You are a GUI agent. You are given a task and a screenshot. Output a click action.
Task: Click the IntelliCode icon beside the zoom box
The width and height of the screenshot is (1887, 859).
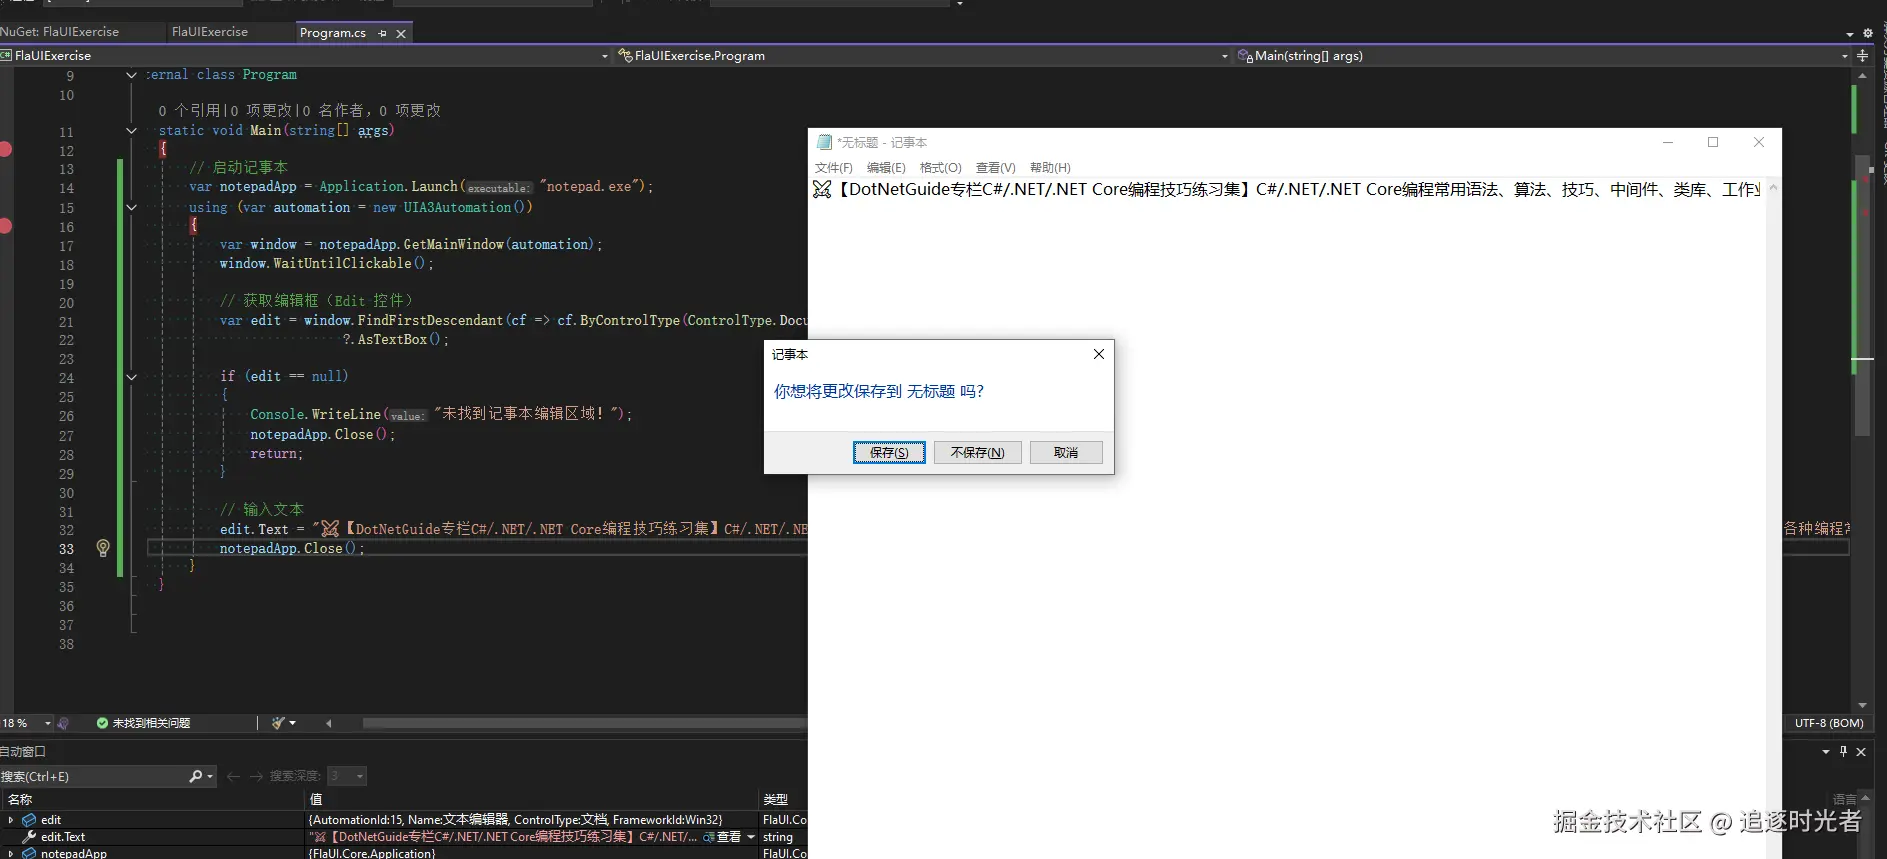point(63,723)
